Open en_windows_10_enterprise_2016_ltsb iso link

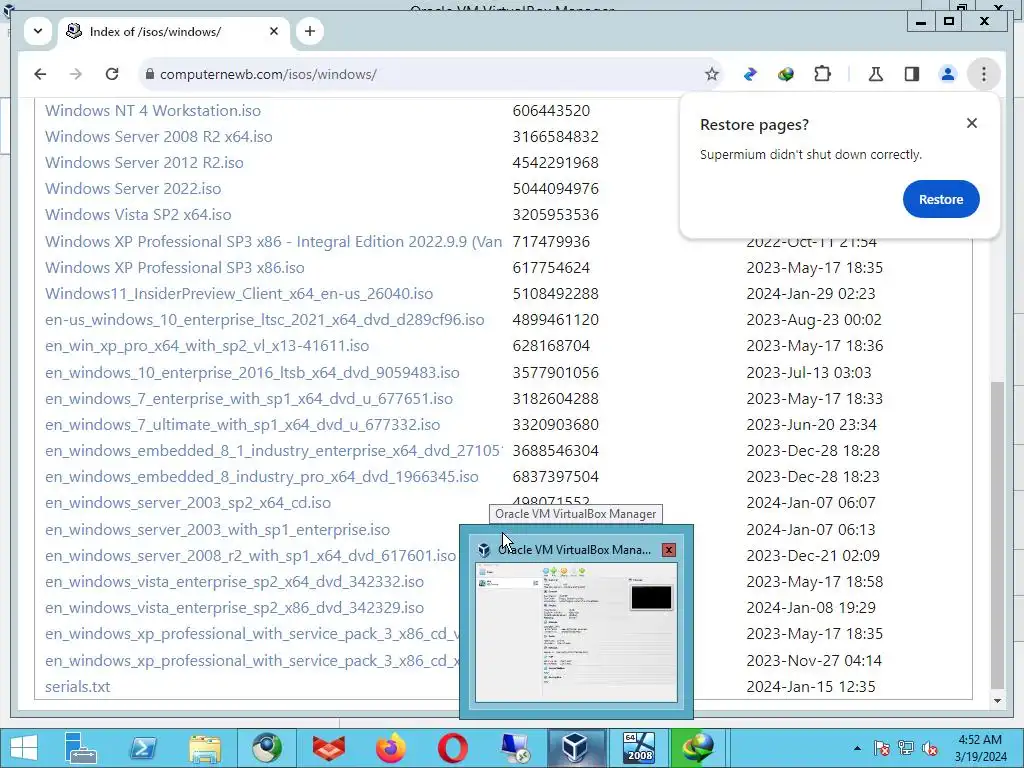(x=252, y=373)
